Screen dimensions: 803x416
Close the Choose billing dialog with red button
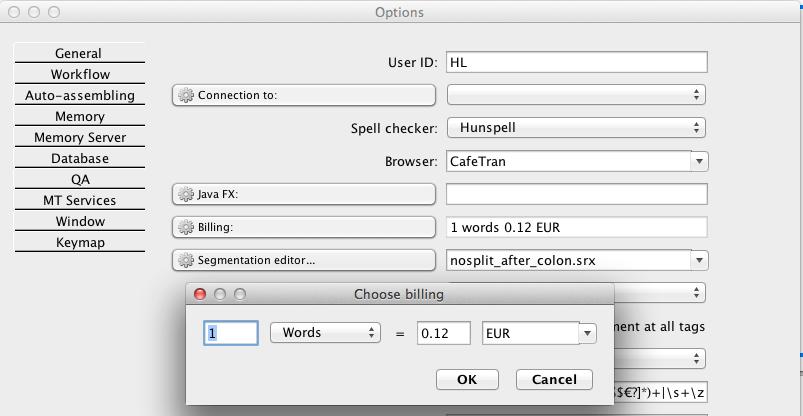pos(199,295)
